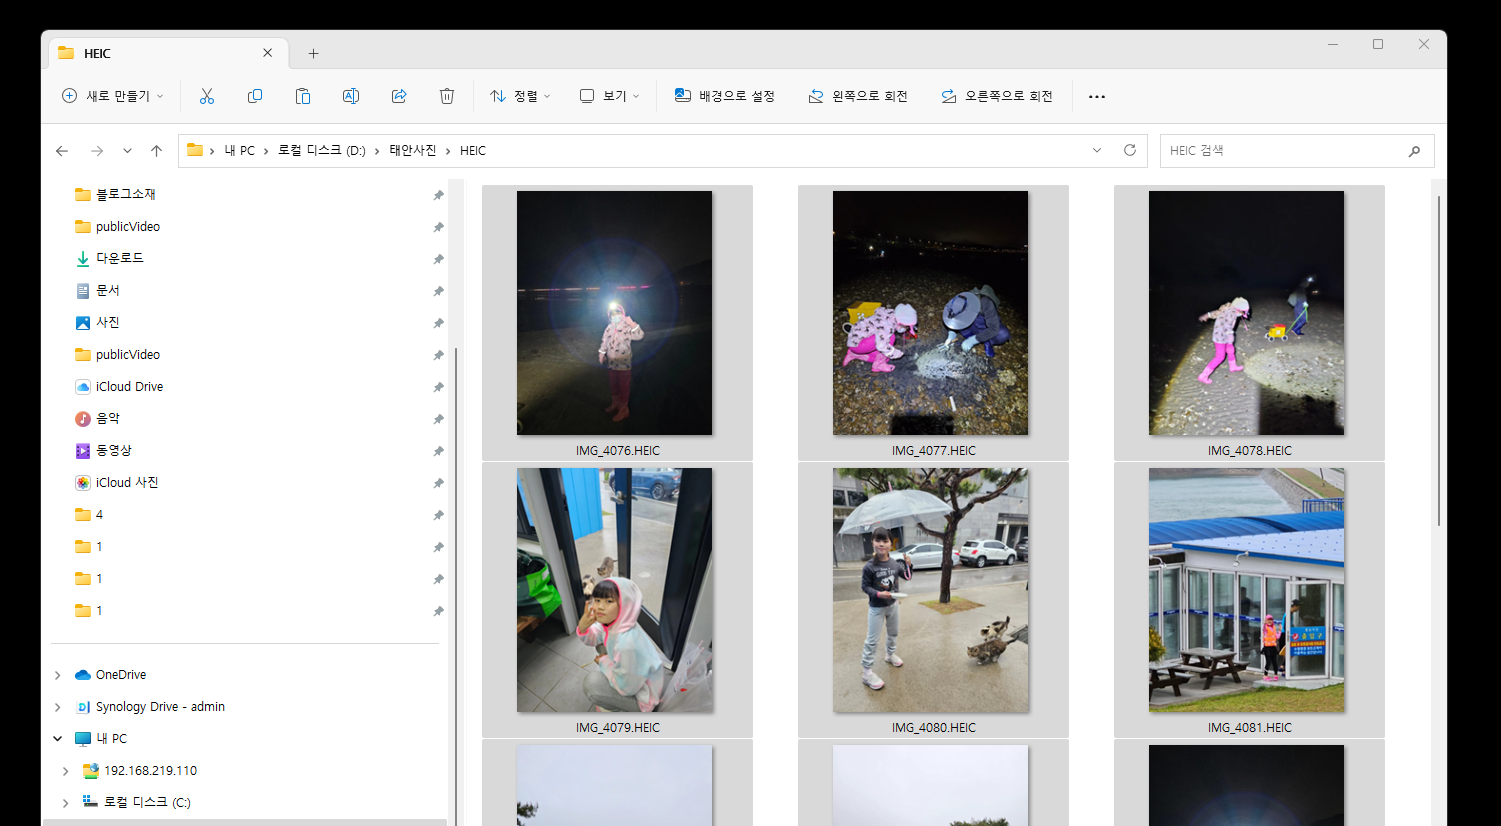This screenshot has width=1501, height=826.
Task: Open 동영상 in sidebar
Action: (x=104, y=451)
